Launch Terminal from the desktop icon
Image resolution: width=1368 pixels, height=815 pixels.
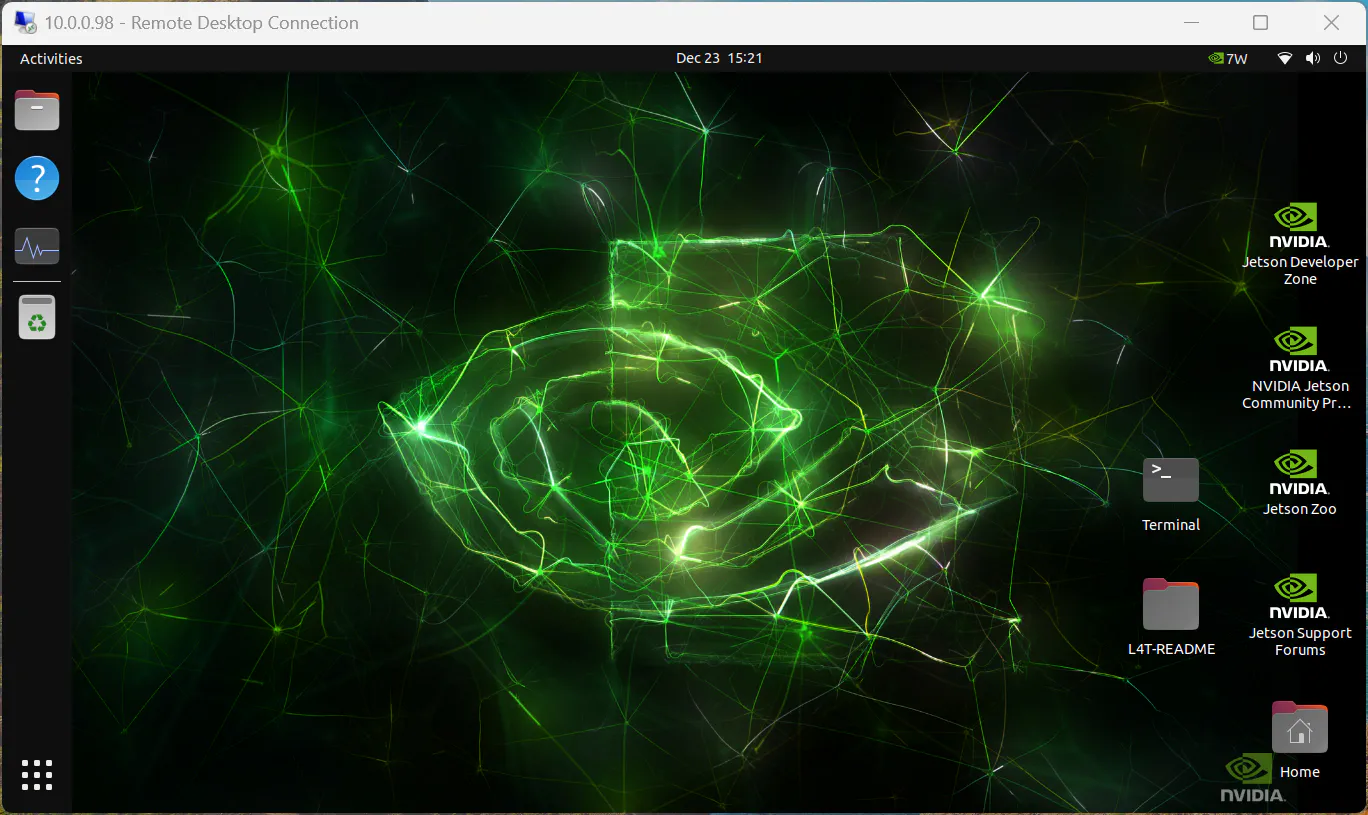tap(1171, 495)
